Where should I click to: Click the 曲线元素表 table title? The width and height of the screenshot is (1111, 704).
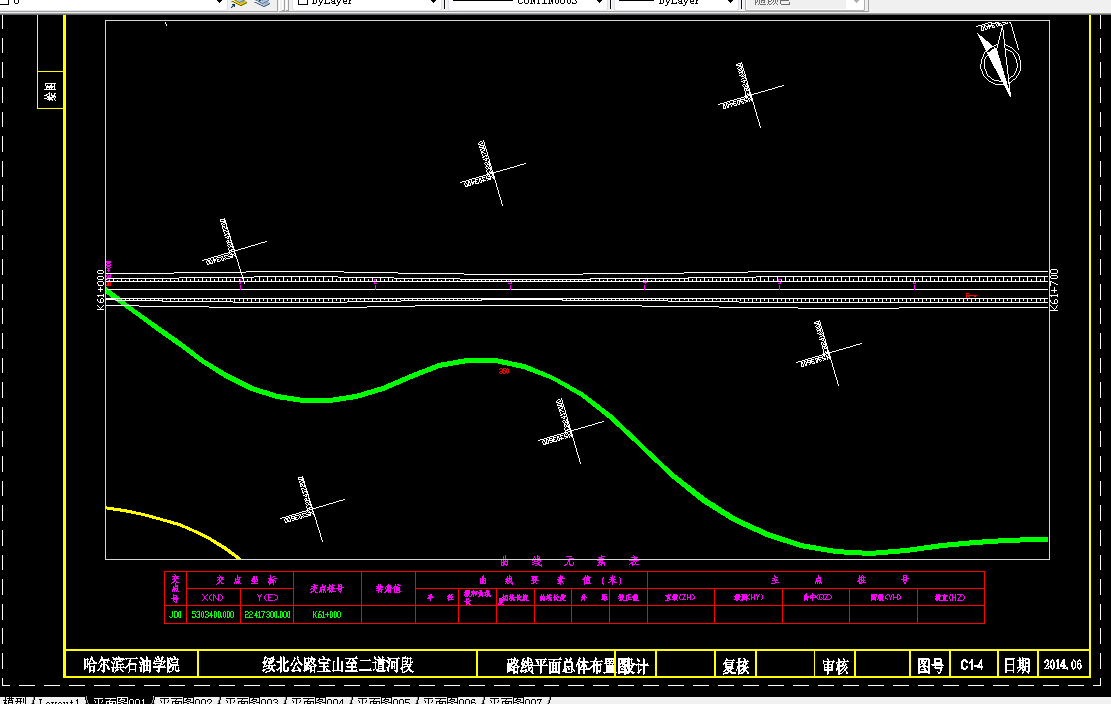pos(570,562)
